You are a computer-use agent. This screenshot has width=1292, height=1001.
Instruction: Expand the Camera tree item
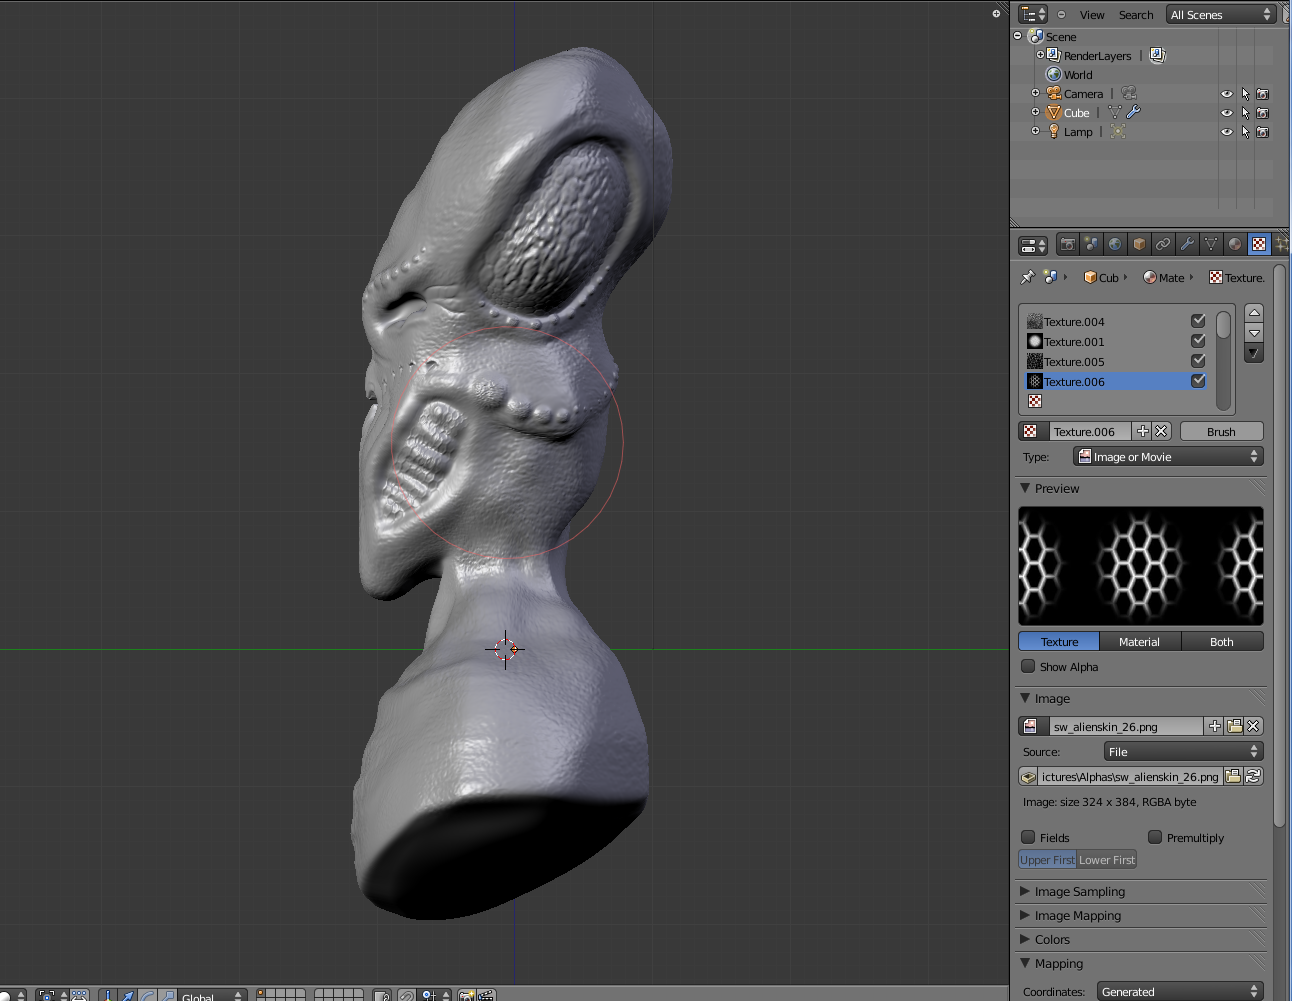pyautogui.click(x=1036, y=93)
